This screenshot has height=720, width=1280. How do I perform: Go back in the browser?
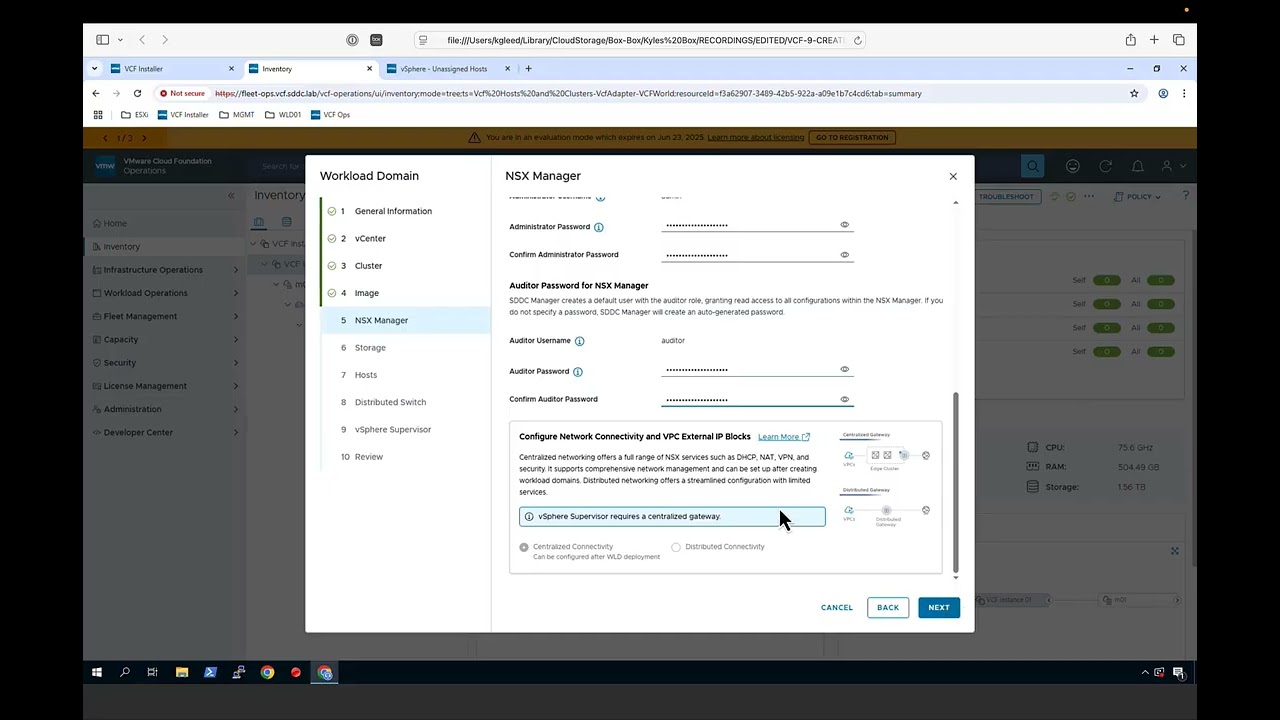[x=96, y=93]
